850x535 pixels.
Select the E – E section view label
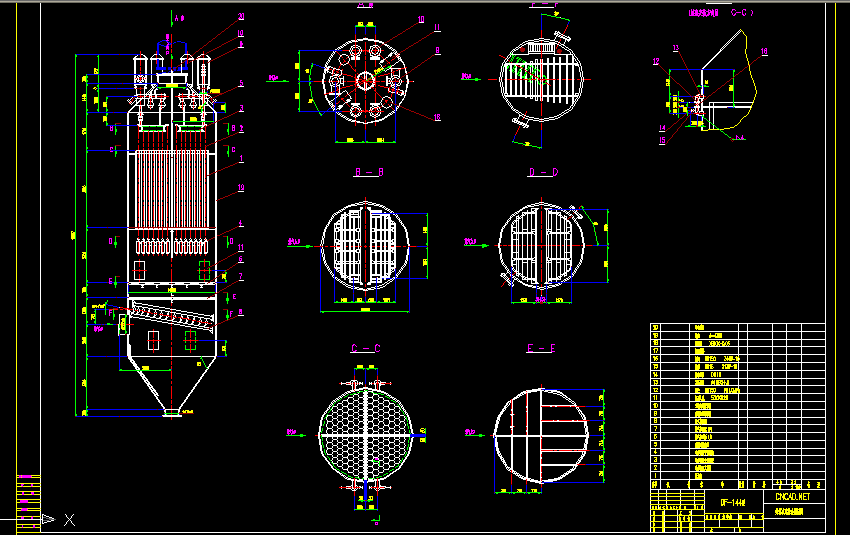tap(540, 348)
